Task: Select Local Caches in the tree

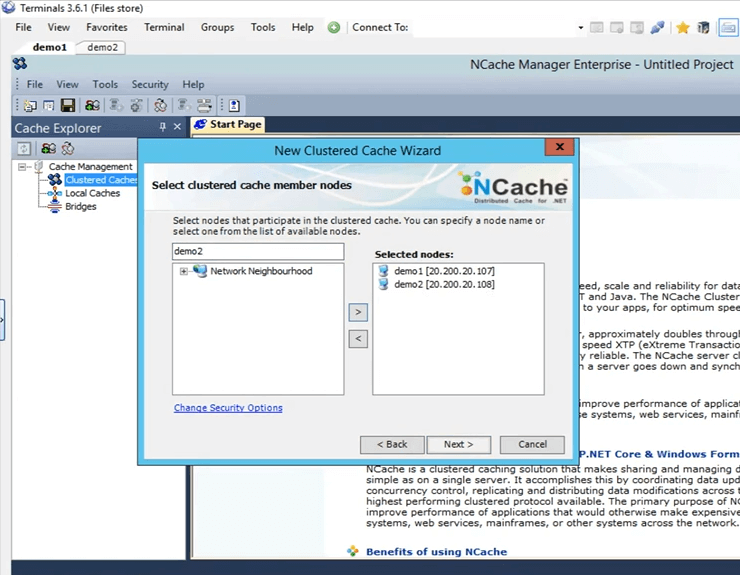Action: tap(92, 193)
